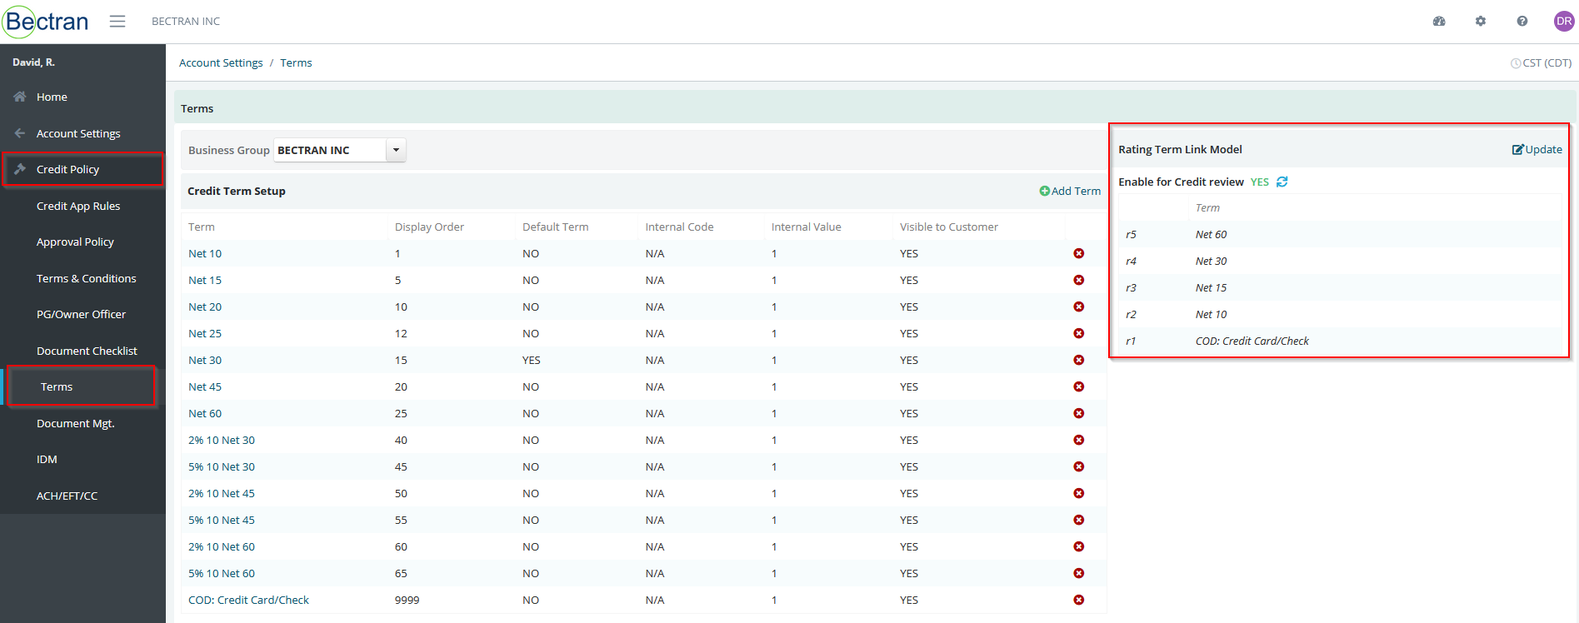Open the dashboard gauge icon
The height and width of the screenshot is (623, 1579).
[x=1439, y=21]
